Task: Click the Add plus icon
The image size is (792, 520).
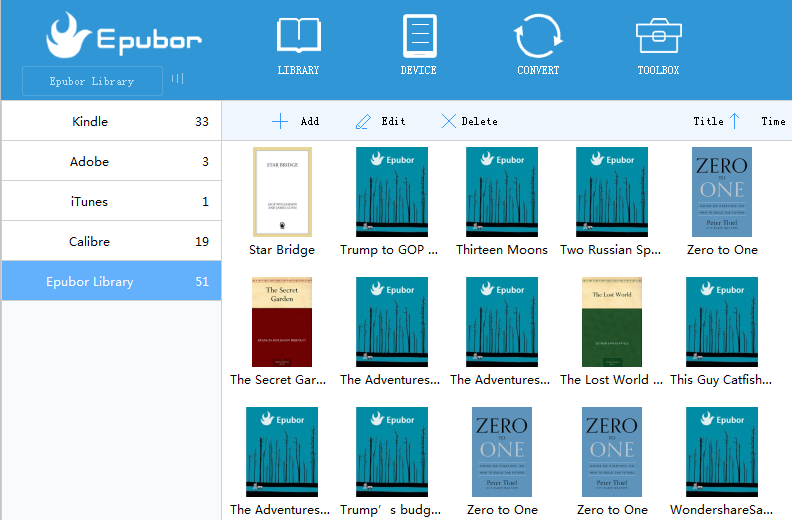Action: click(280, 121)
